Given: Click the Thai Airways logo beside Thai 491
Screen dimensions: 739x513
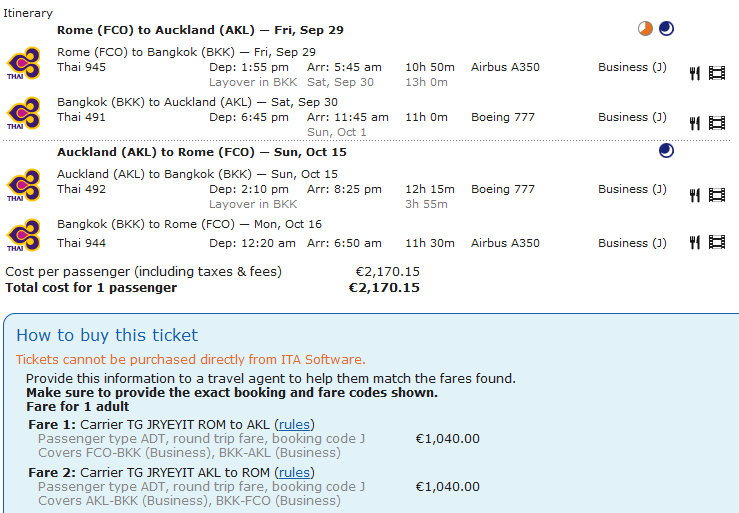Looking at the screenshot, I should click(23, 112).
